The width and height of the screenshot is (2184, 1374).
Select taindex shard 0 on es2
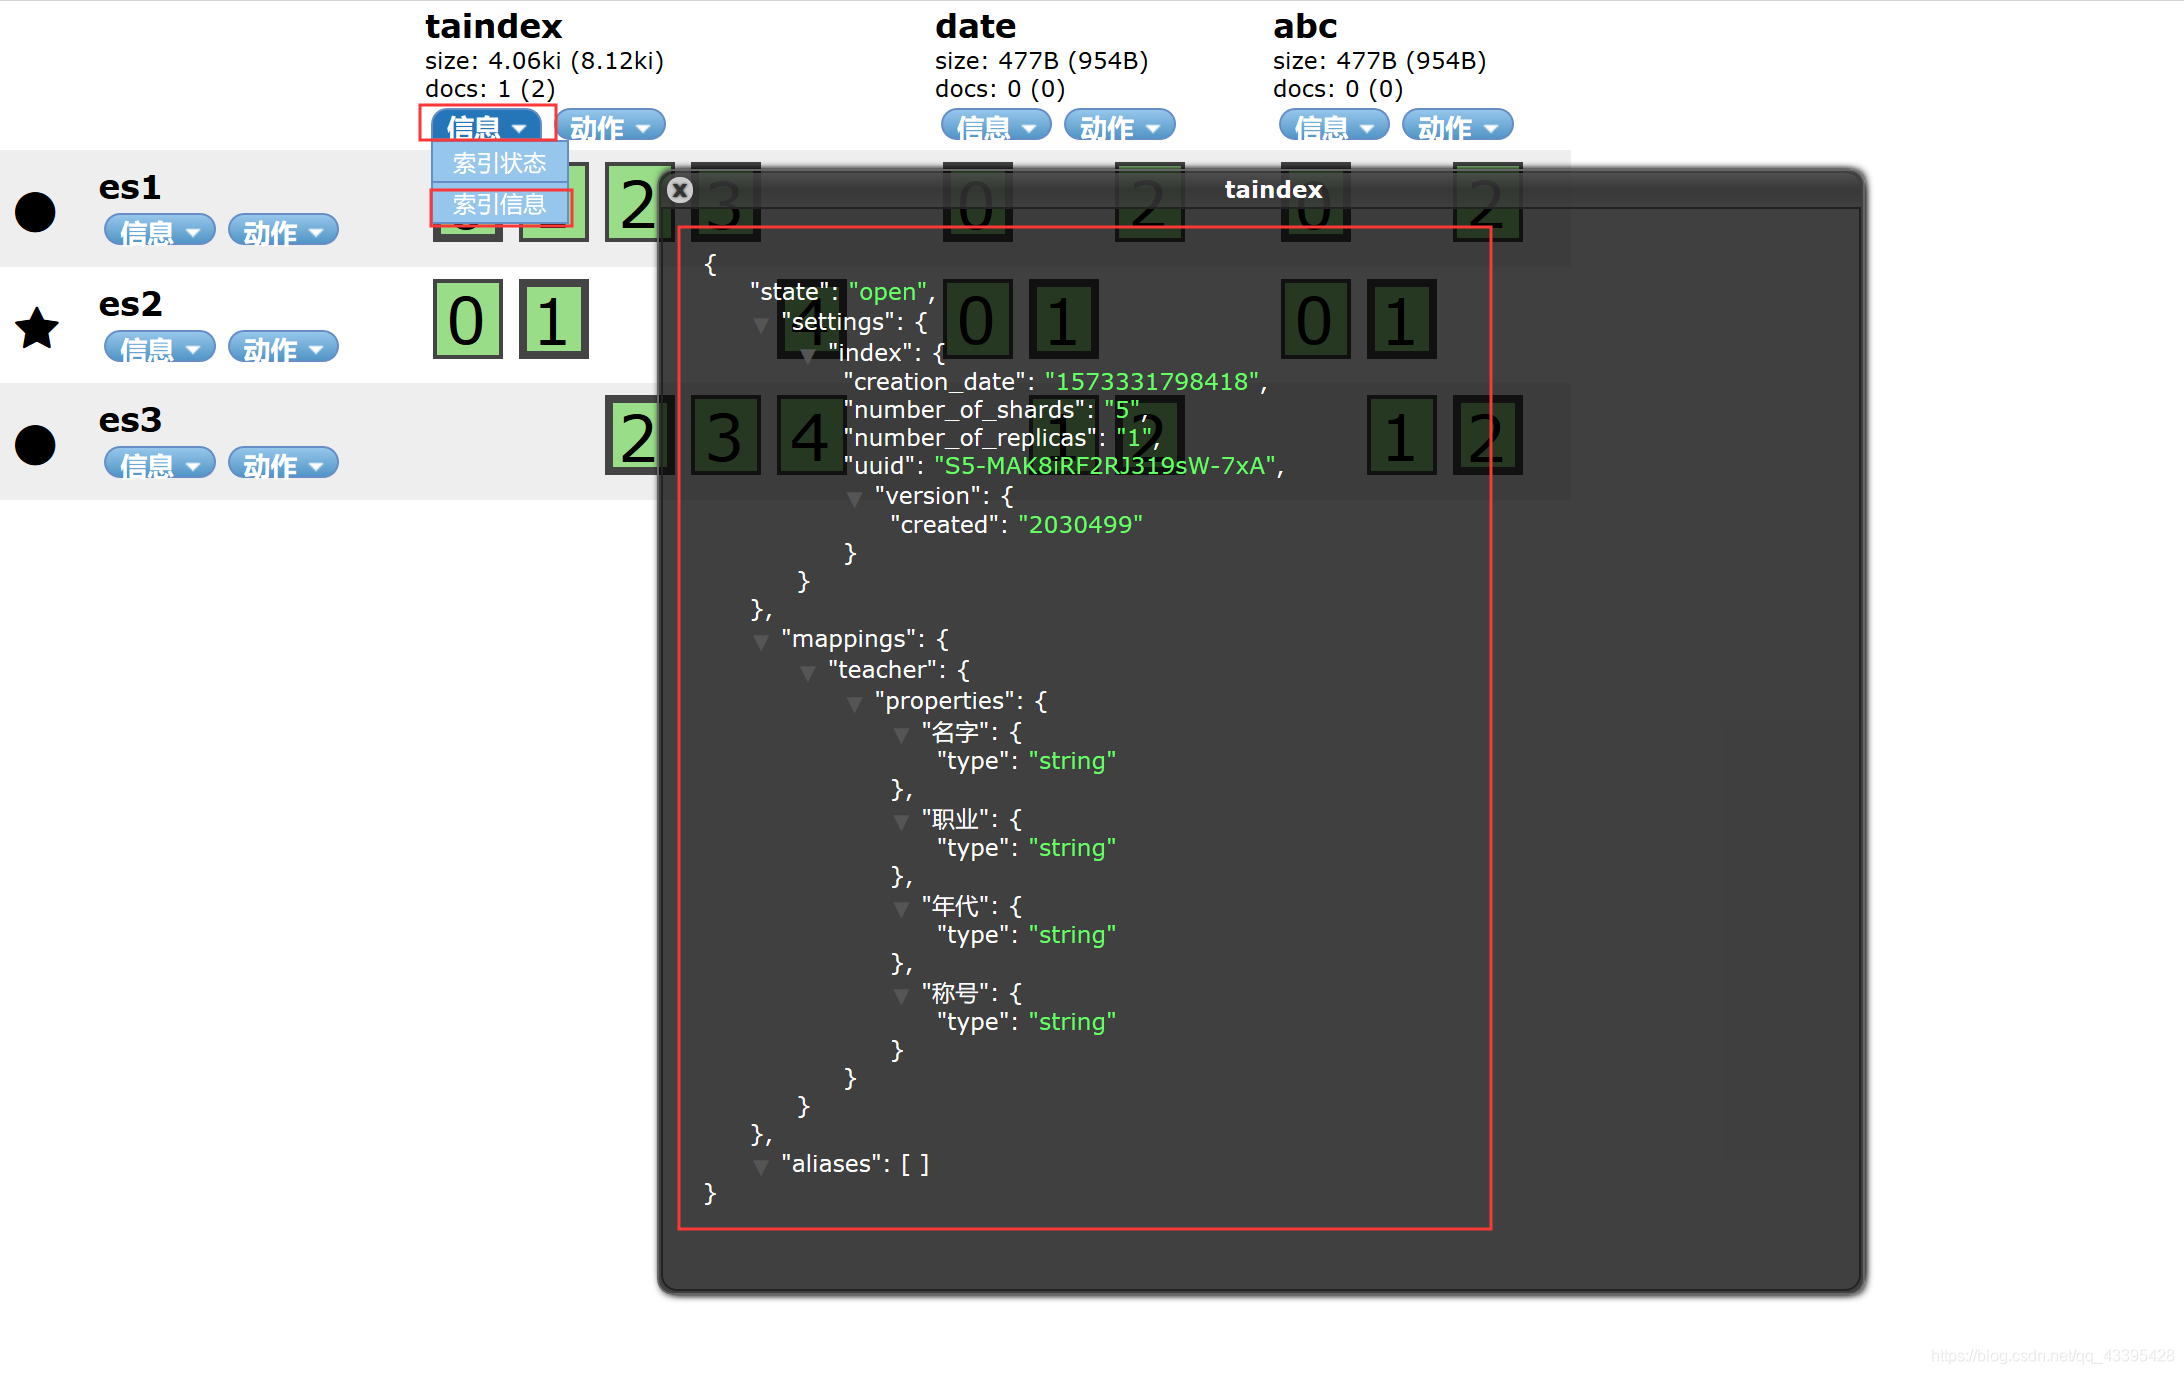(x=467, y=320)
